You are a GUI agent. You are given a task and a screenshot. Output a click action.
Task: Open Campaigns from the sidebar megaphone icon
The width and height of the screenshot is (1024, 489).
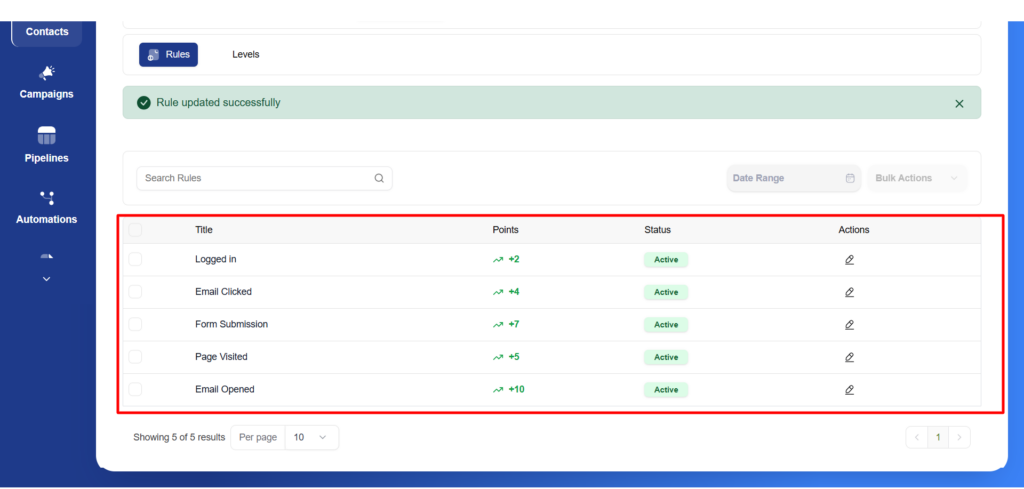[x=47, y=73]
